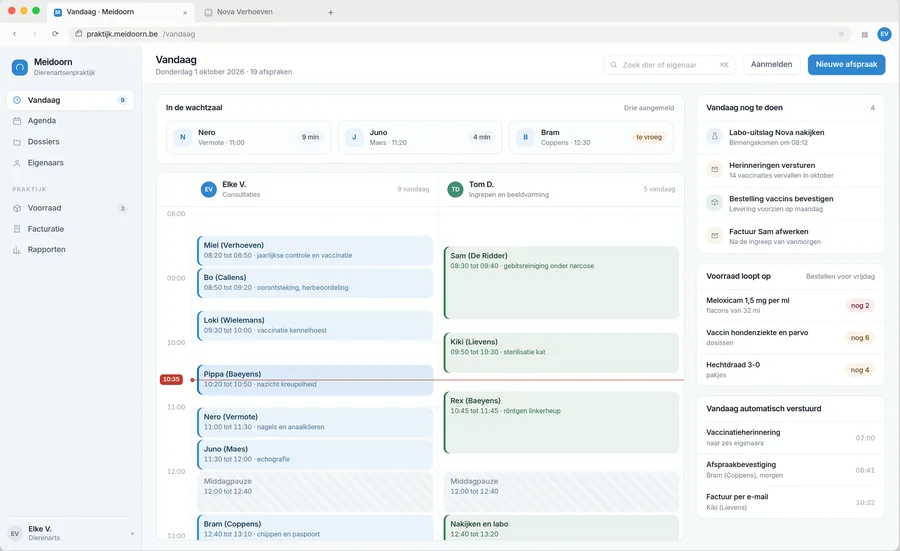The image size is (900, 551).
Task: Click the person icon beside Eigenaars
Action: click(17, 163)
